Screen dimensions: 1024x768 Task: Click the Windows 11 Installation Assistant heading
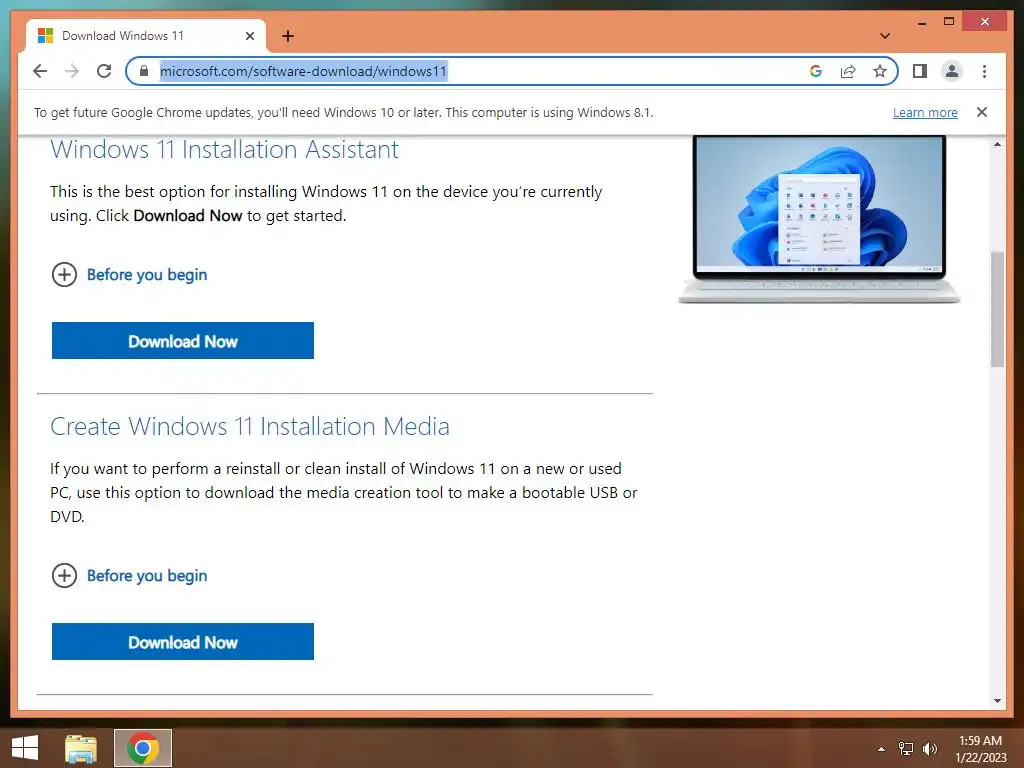tap(224, 150)
